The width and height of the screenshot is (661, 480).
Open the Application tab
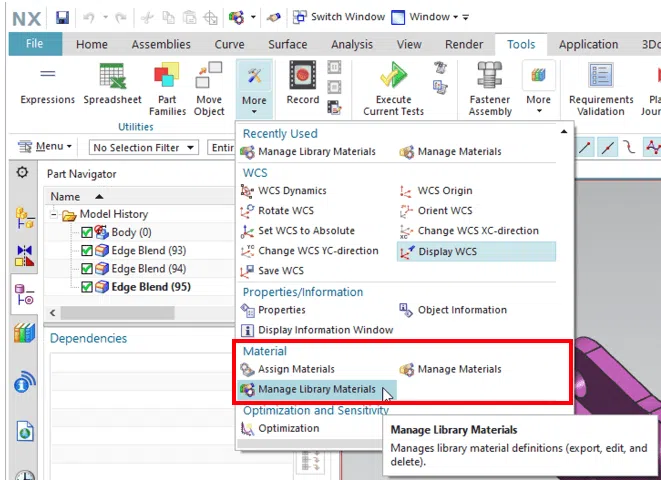588,44
